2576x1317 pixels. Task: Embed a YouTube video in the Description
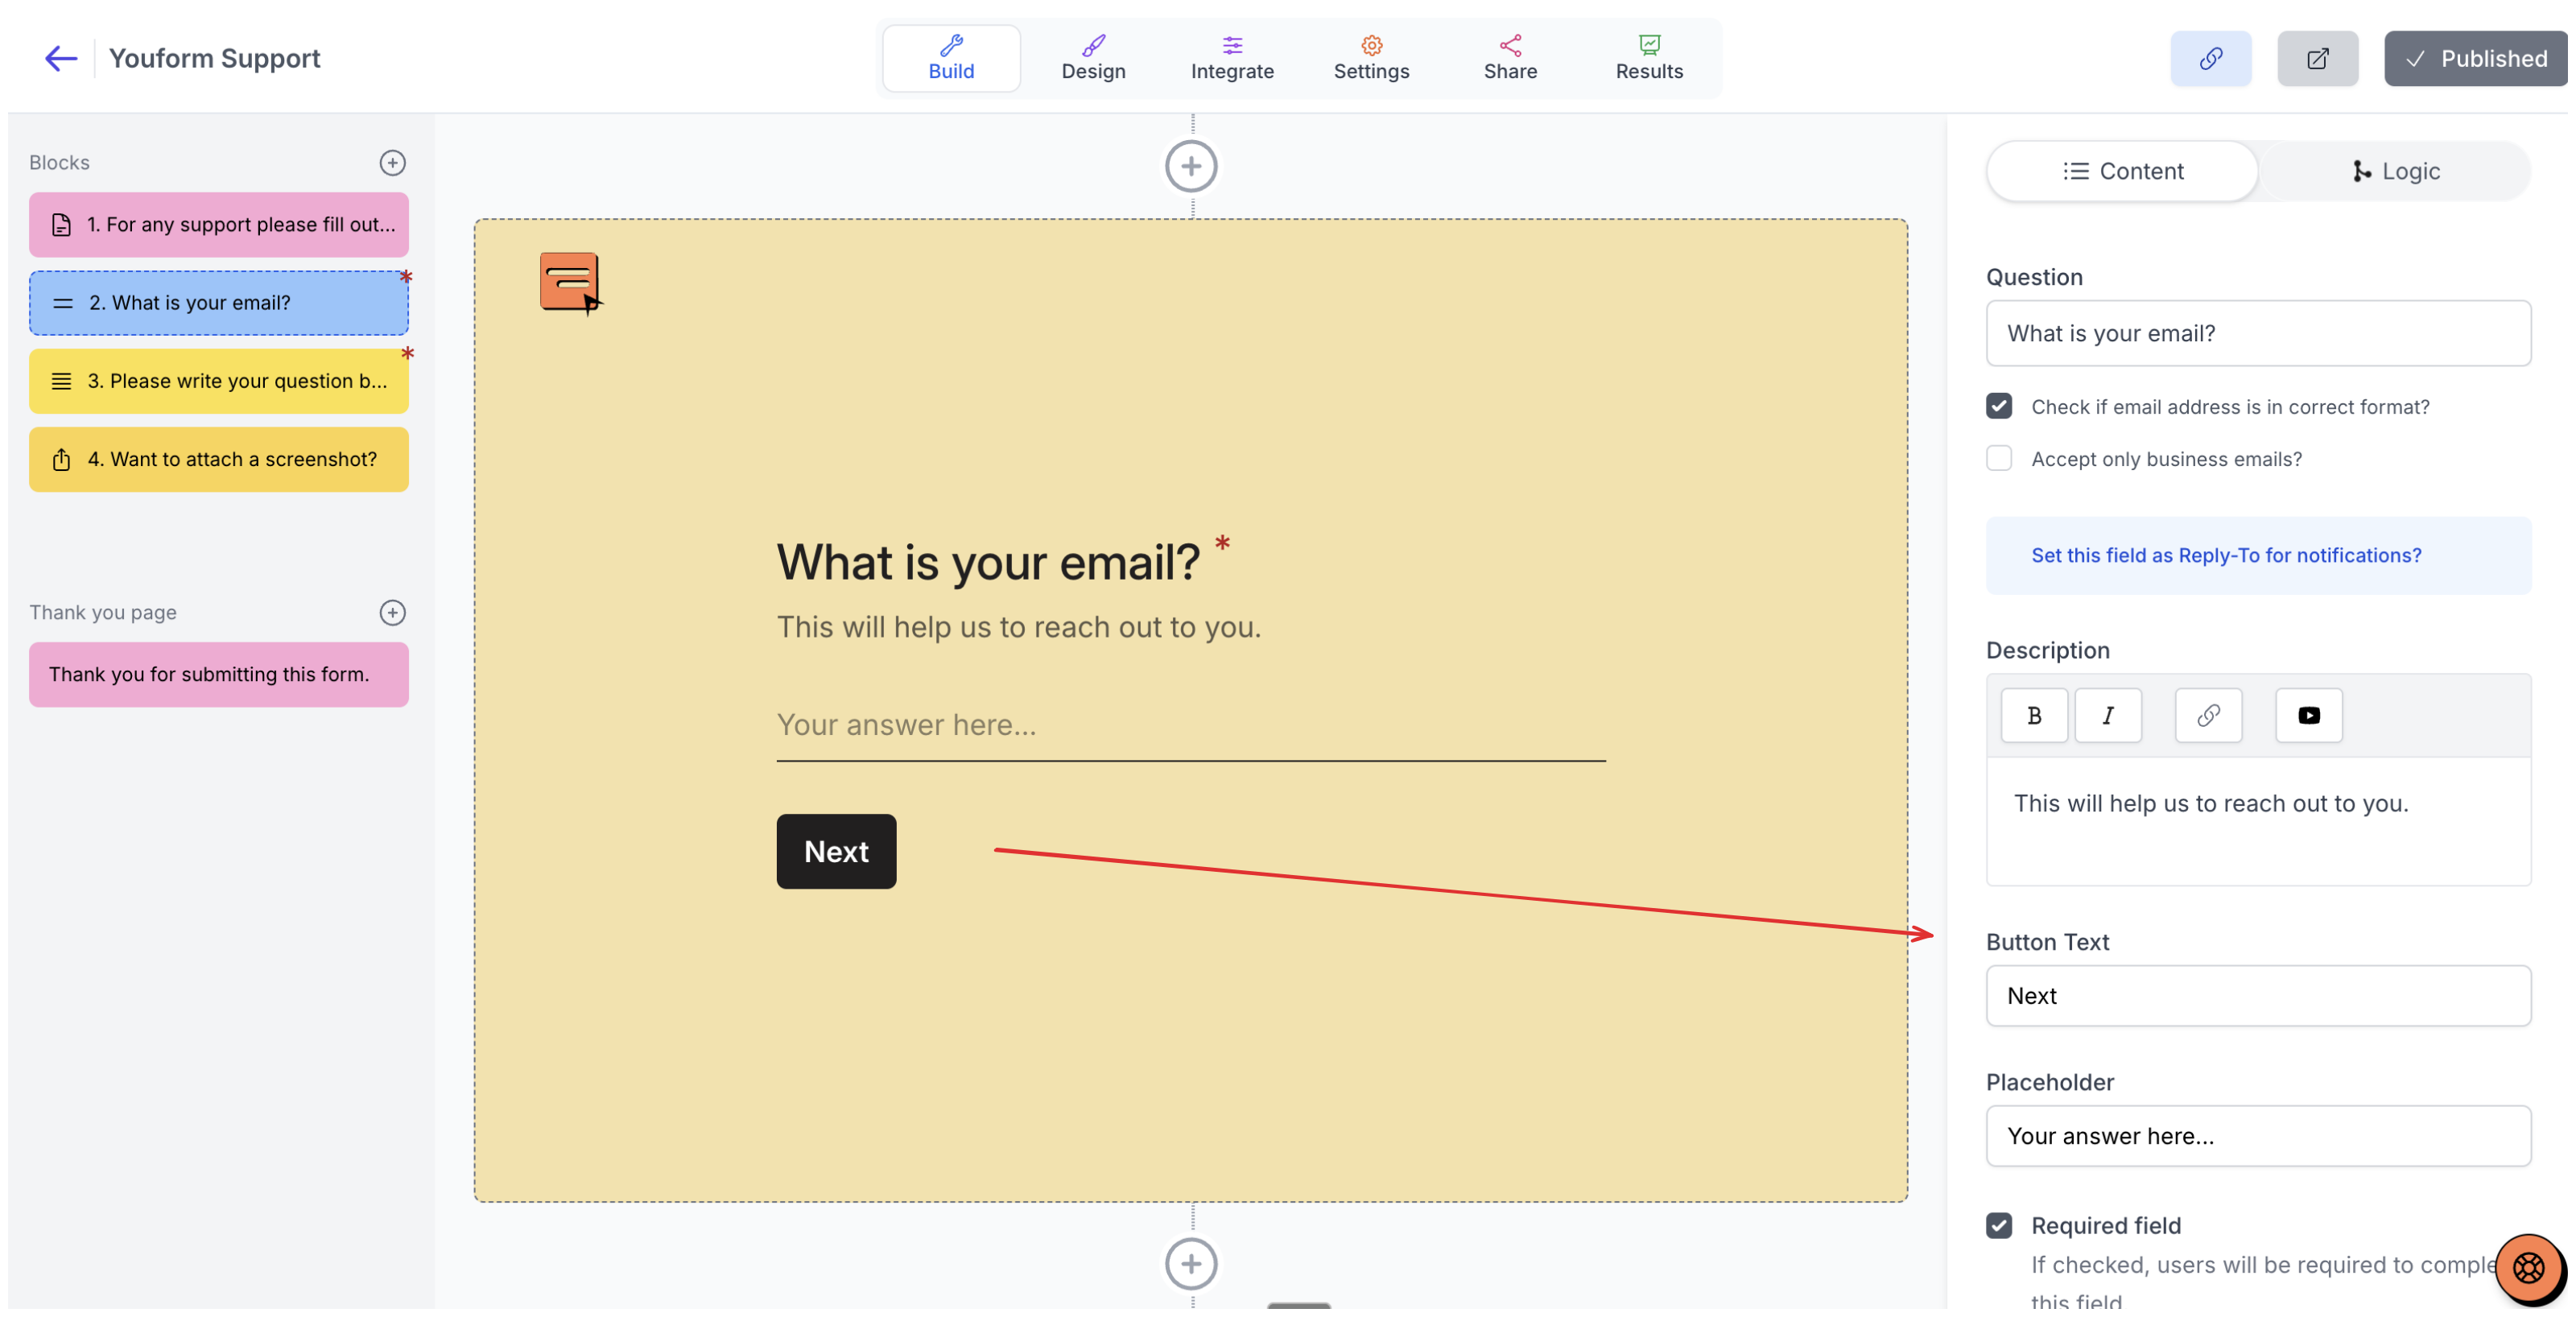(2308, 715)
